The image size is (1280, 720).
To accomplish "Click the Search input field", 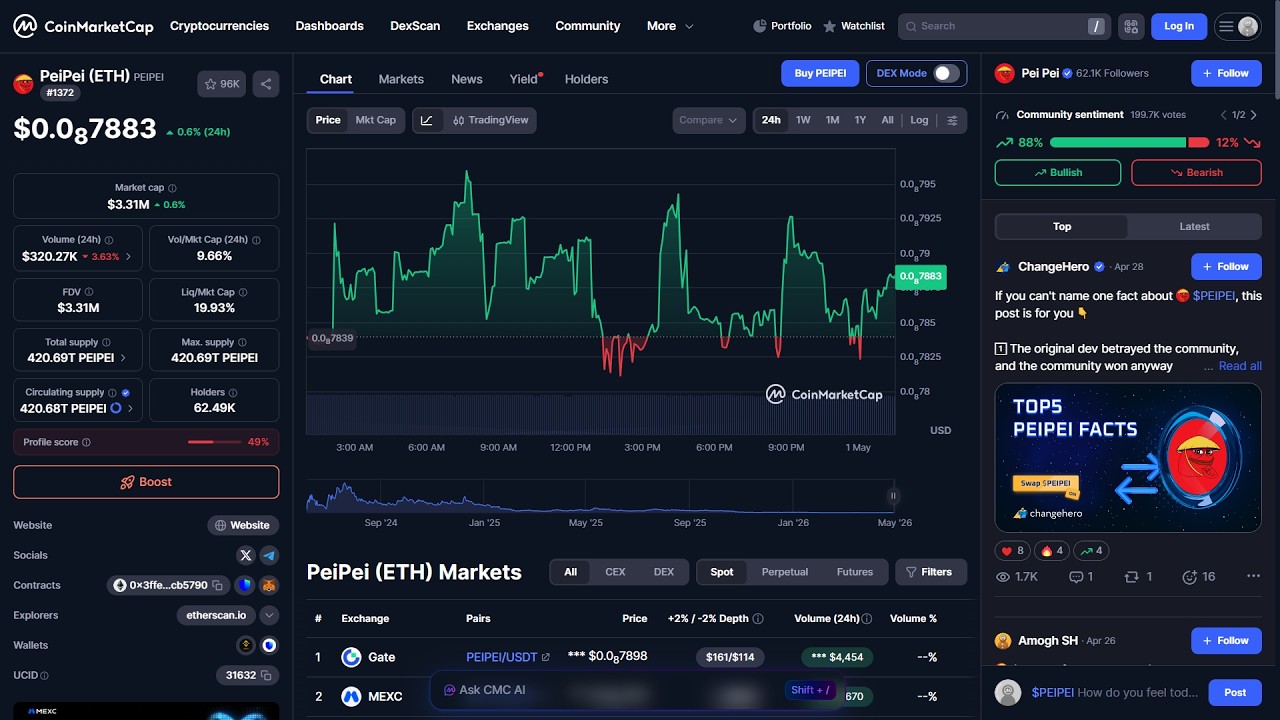I will (1004, 26).
